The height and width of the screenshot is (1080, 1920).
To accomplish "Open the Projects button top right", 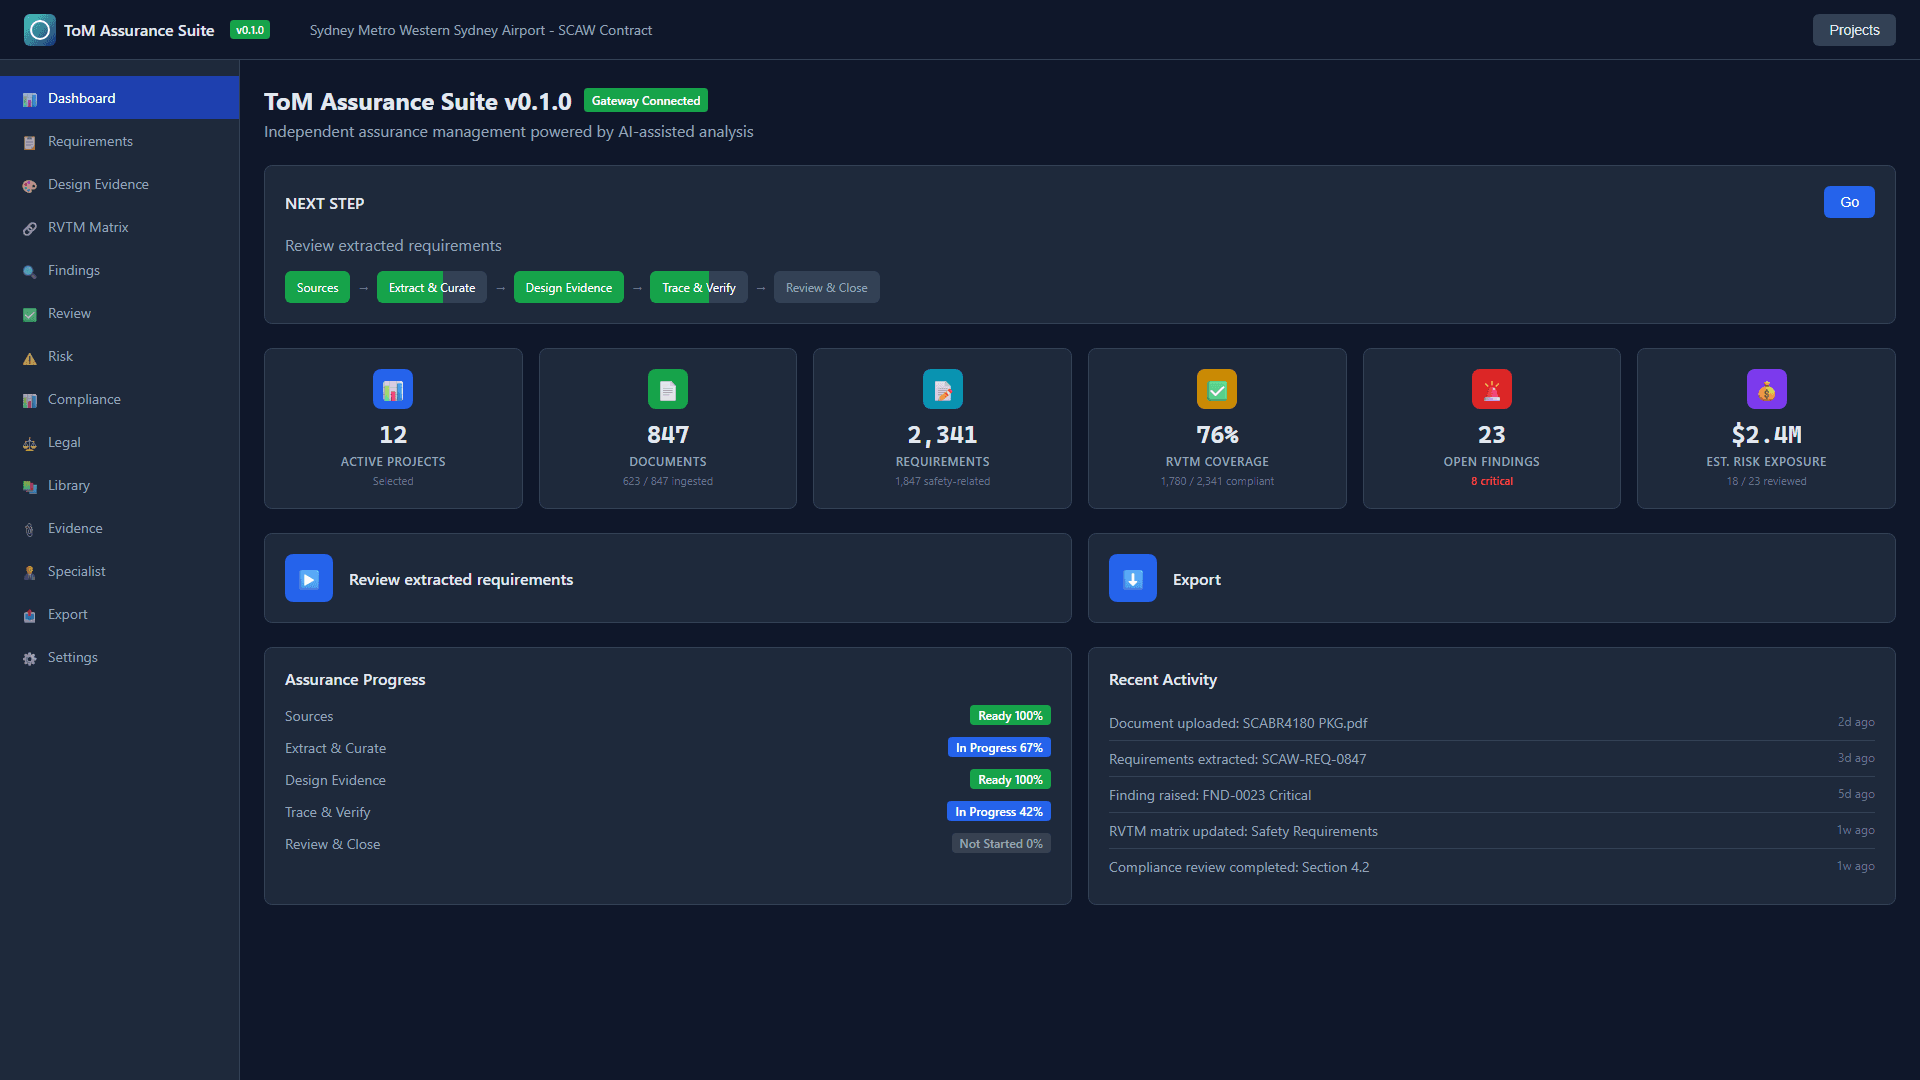I will [1853, 29].
